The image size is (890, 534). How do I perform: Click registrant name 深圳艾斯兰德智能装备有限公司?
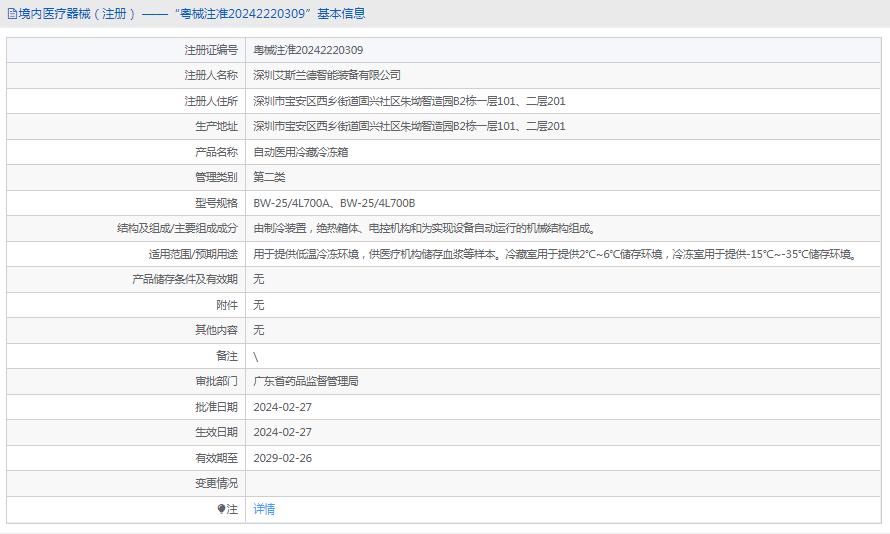pos(327,75)
